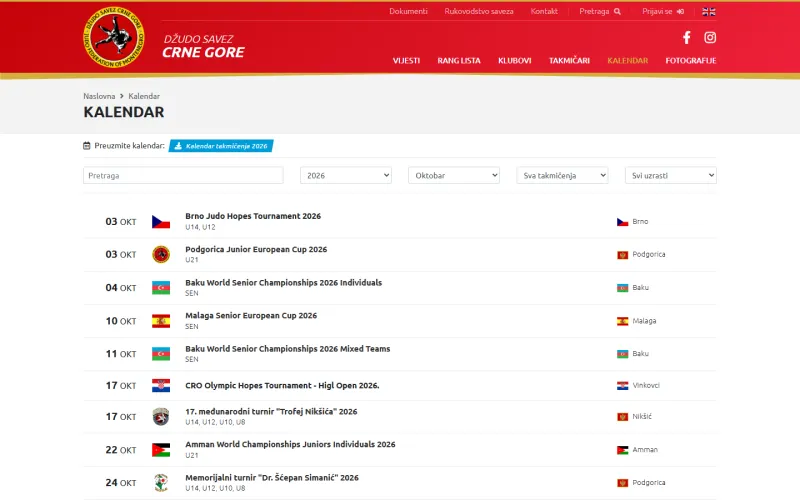Select the KALENDAR menu item
This screenshot has height=500, width=800.
coord(628,61)
